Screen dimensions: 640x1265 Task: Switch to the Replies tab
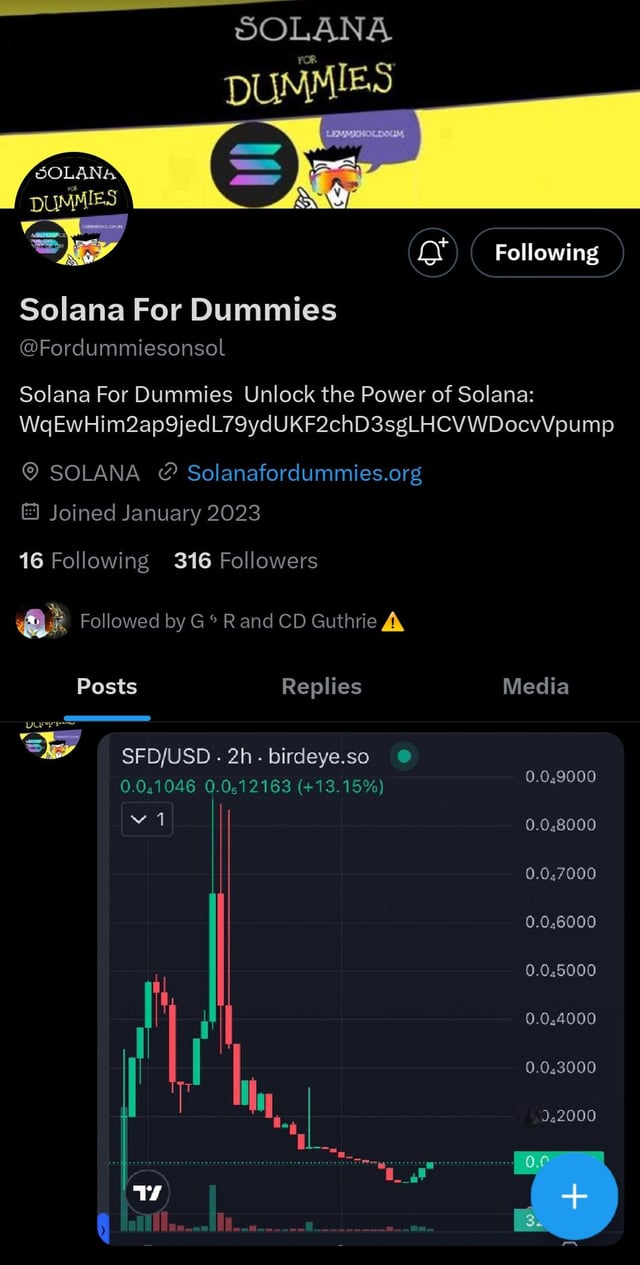[x=321, y=686]
